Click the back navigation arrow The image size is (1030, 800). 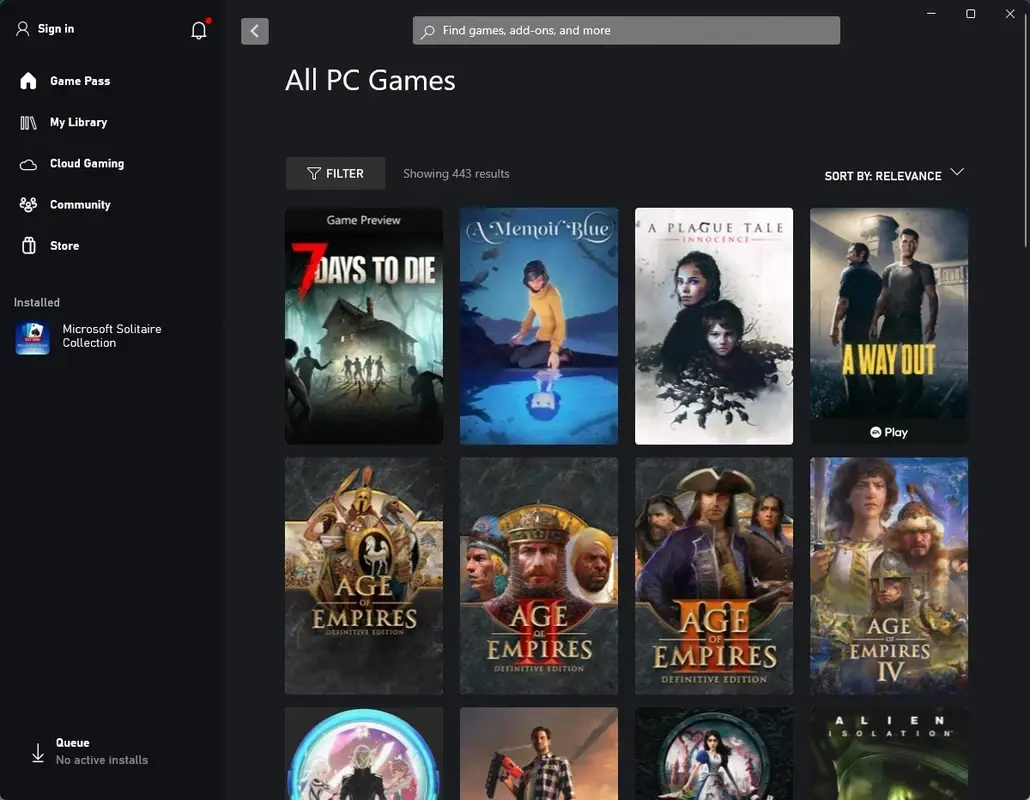pyautogui.click(x=254, y=31)
